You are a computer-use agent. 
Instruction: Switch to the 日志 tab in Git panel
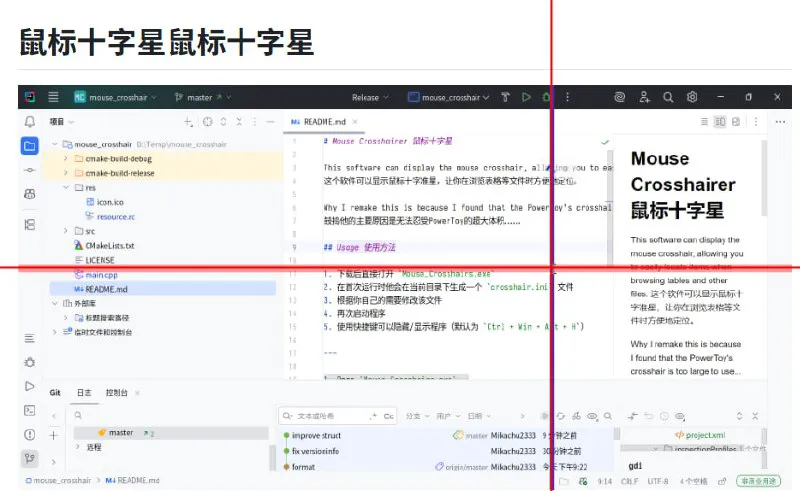click(84, 392)
